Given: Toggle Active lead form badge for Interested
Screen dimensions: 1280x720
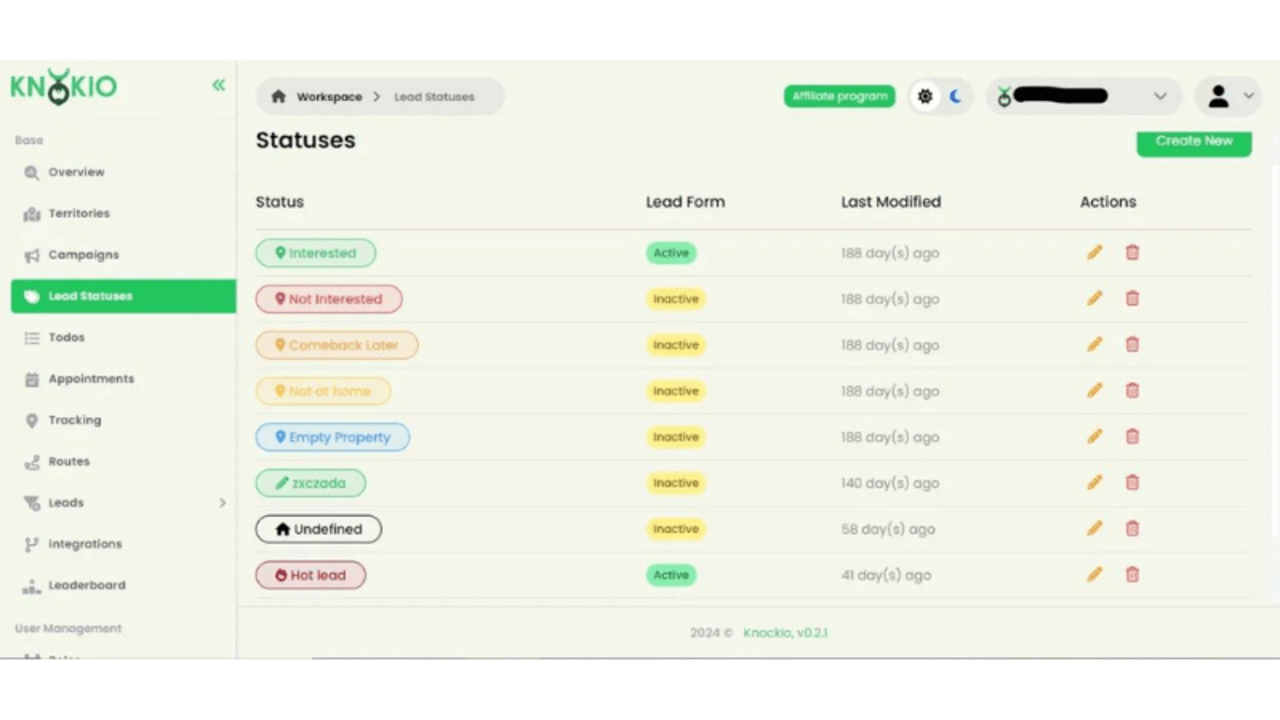Looking at the screenshot, I should click(x=671, y=253).
